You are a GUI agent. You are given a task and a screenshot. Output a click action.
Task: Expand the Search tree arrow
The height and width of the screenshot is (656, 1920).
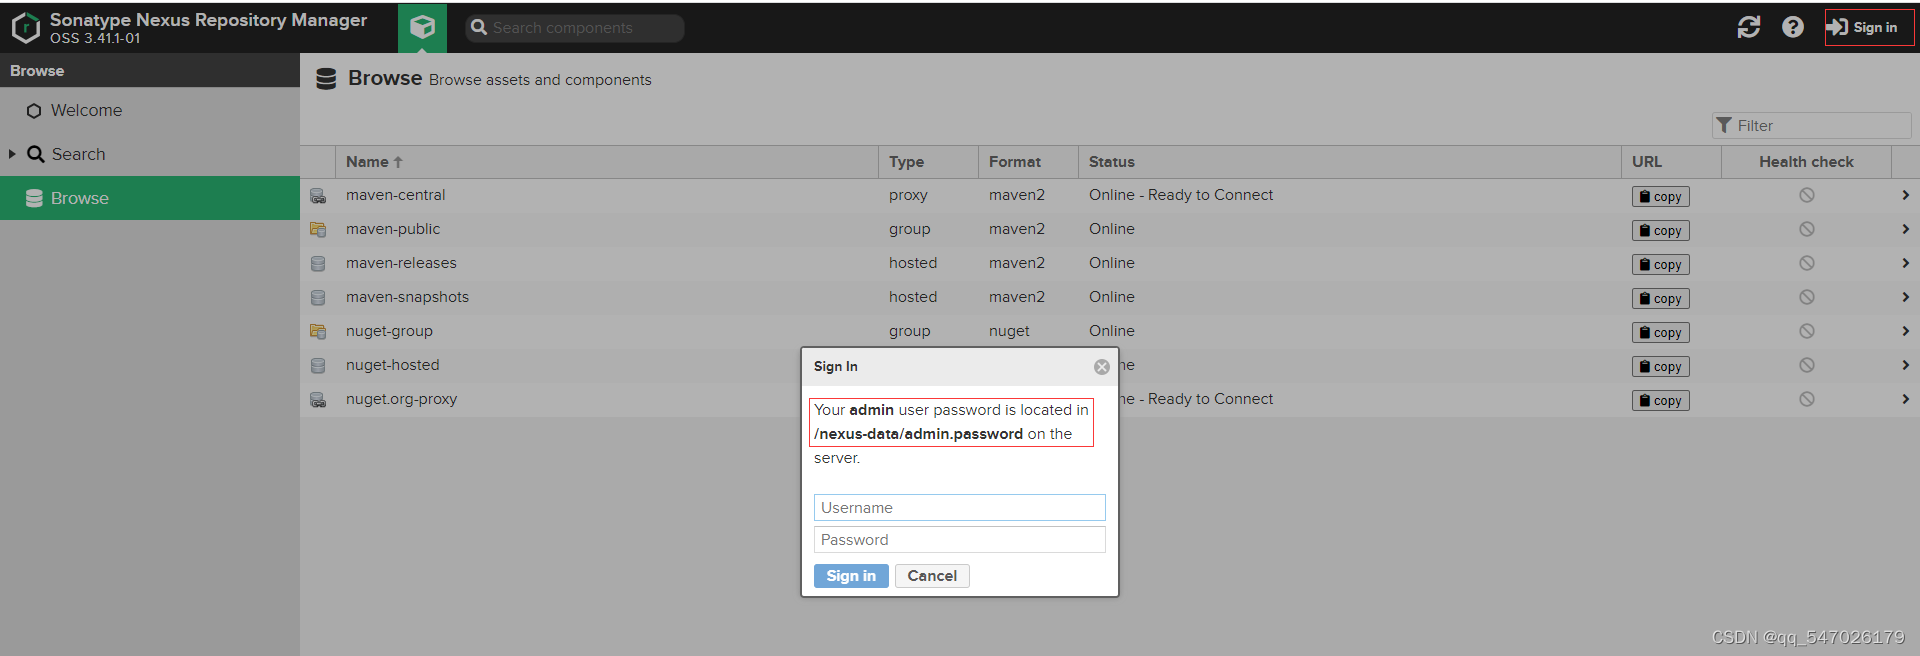tap(12, 154)
